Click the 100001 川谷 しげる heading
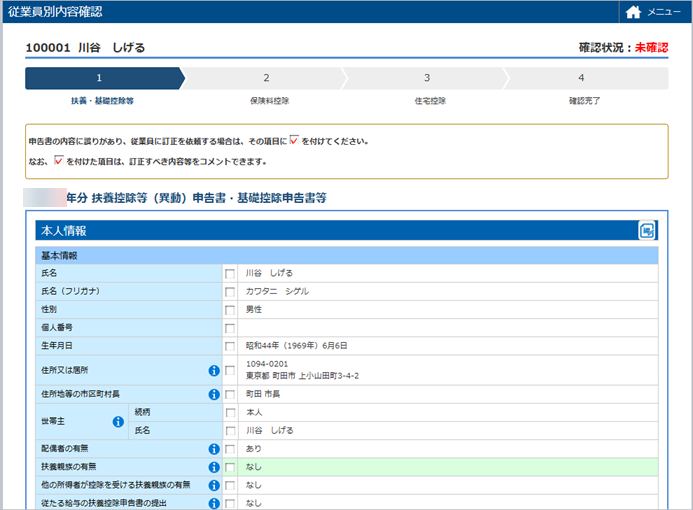This screenshot has width=693, height=510. click(x=85, y=47)
